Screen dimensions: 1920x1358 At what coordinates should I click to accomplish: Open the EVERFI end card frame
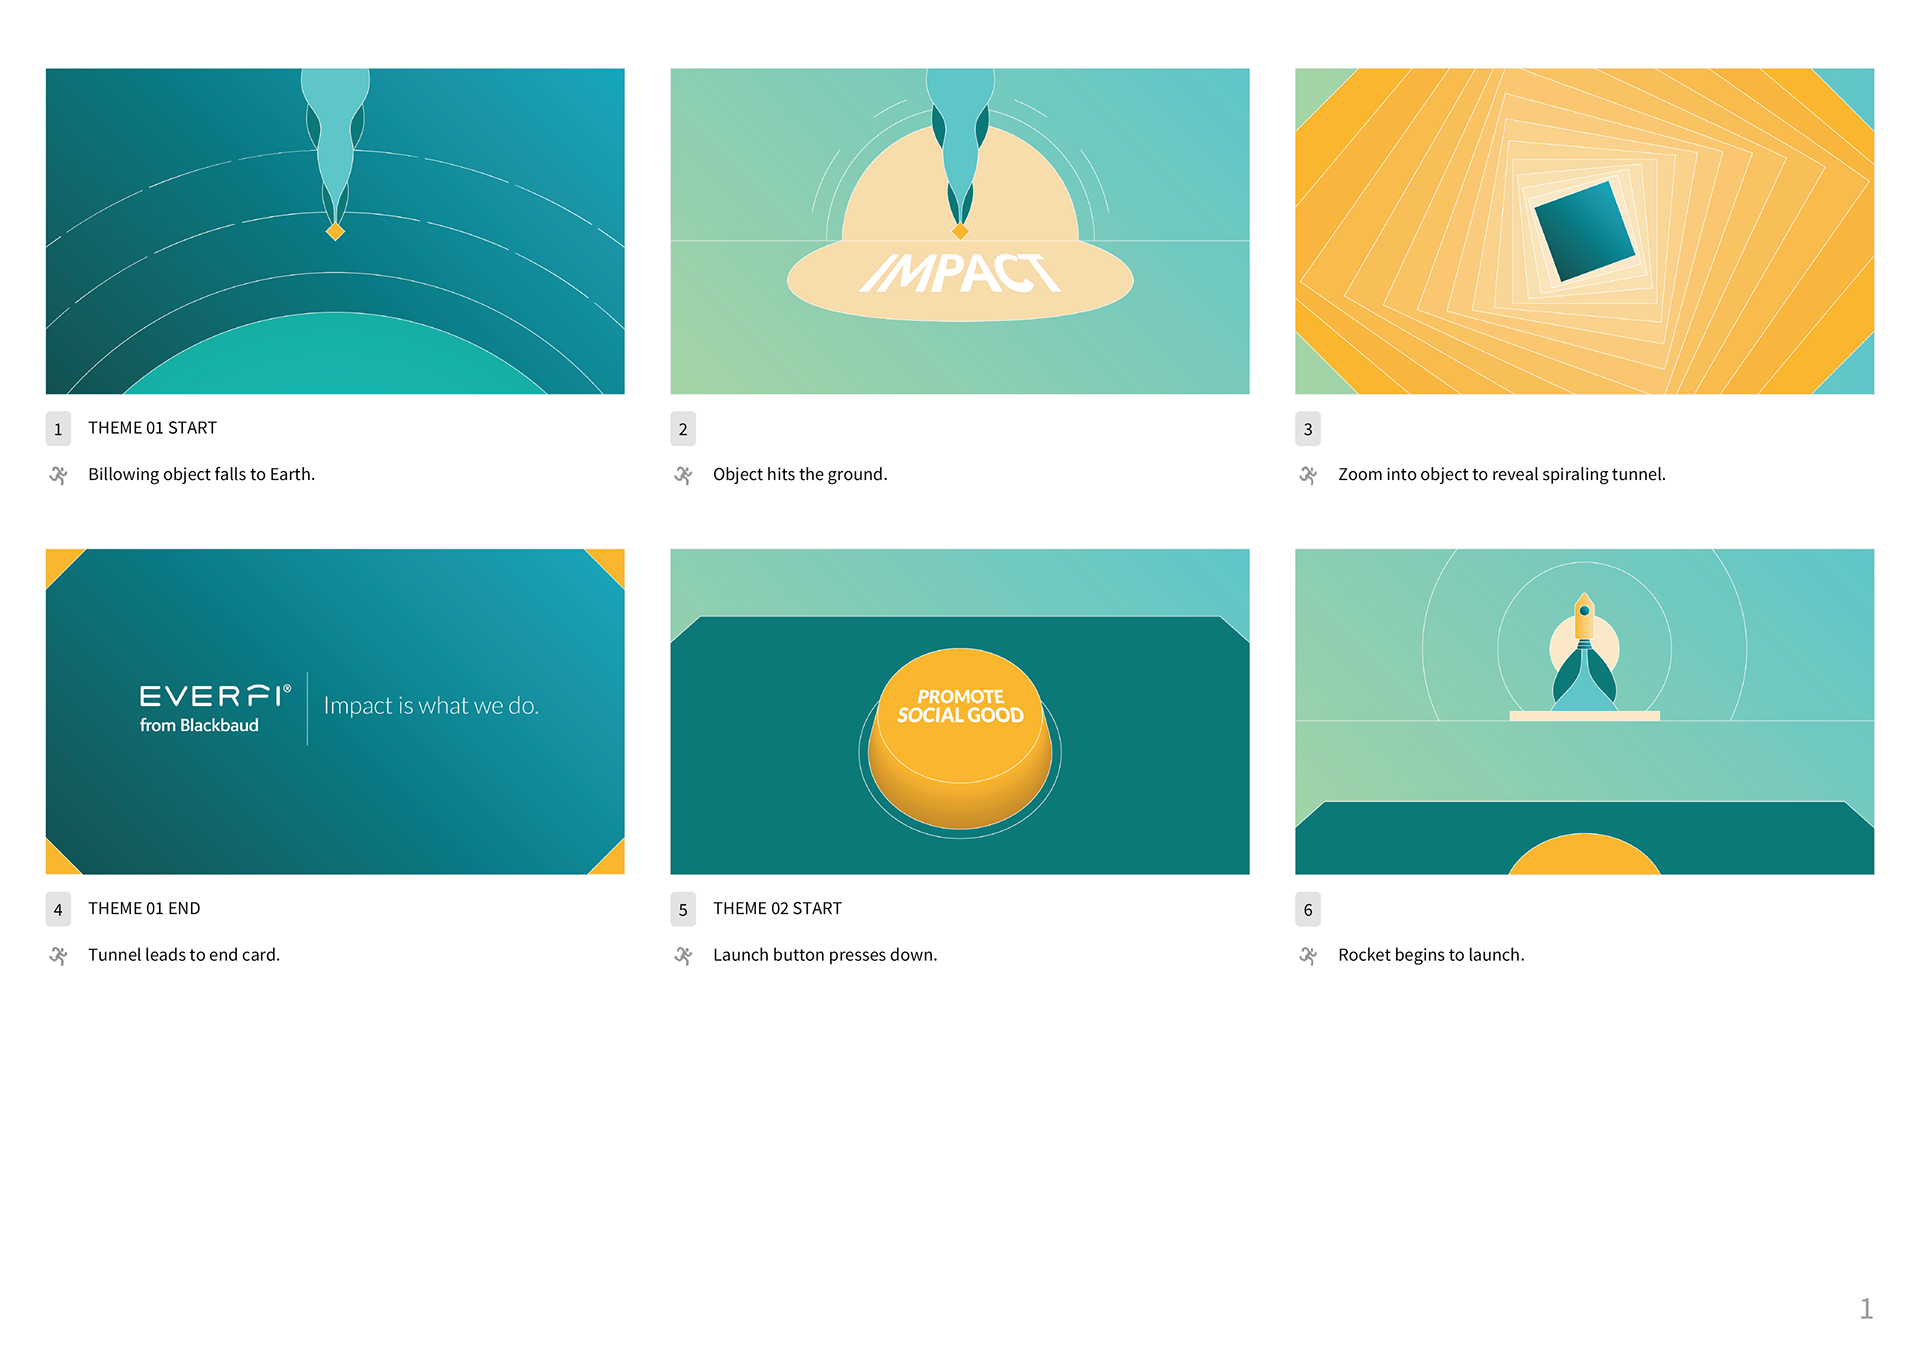point(335,711)
